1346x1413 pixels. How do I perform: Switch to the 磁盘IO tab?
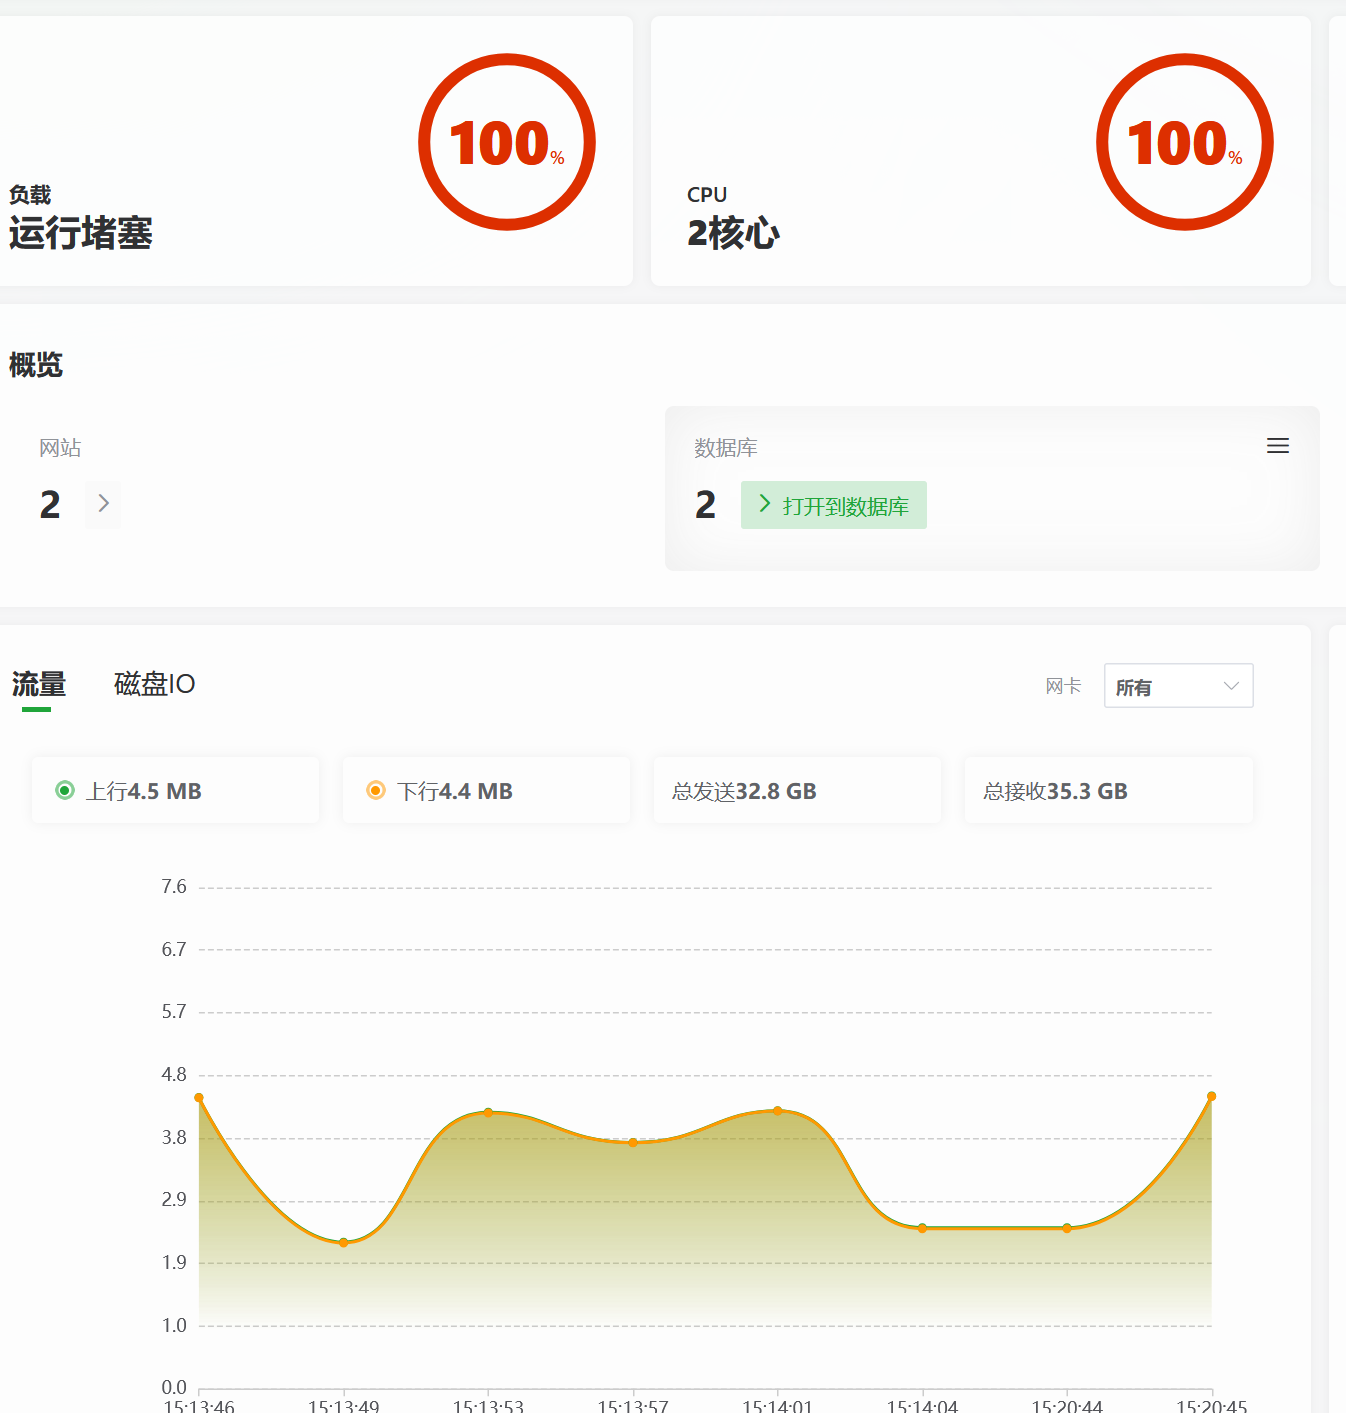click(154, 684)
